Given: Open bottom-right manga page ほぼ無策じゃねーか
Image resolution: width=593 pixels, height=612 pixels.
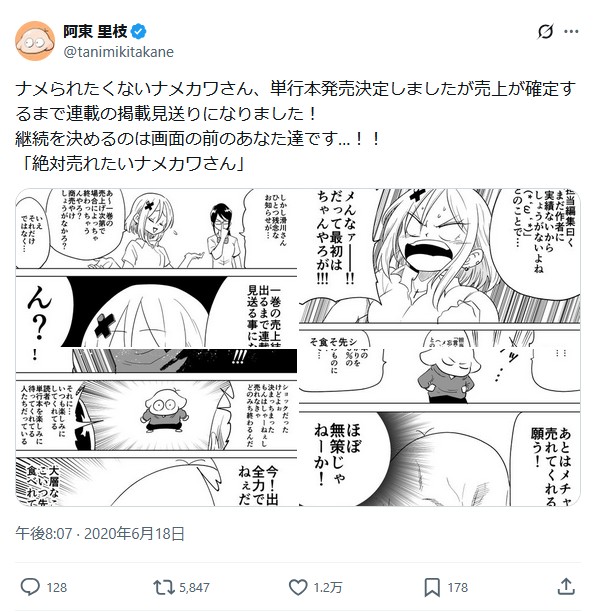Looking at the screenshot, I should (x=440, y=428).
